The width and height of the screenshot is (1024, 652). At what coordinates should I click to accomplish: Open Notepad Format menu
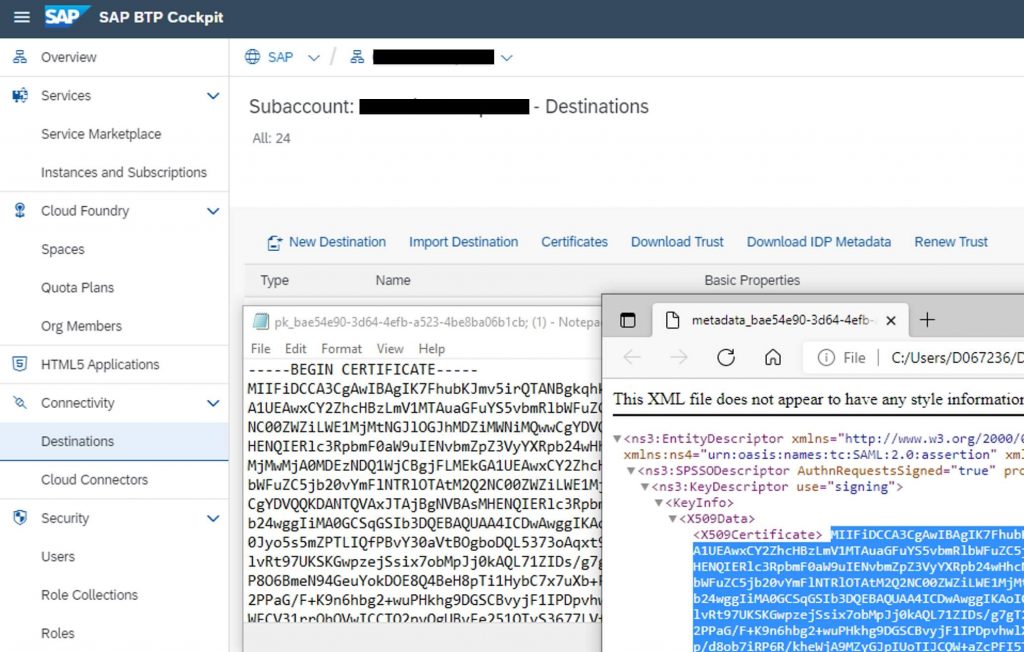341,348
